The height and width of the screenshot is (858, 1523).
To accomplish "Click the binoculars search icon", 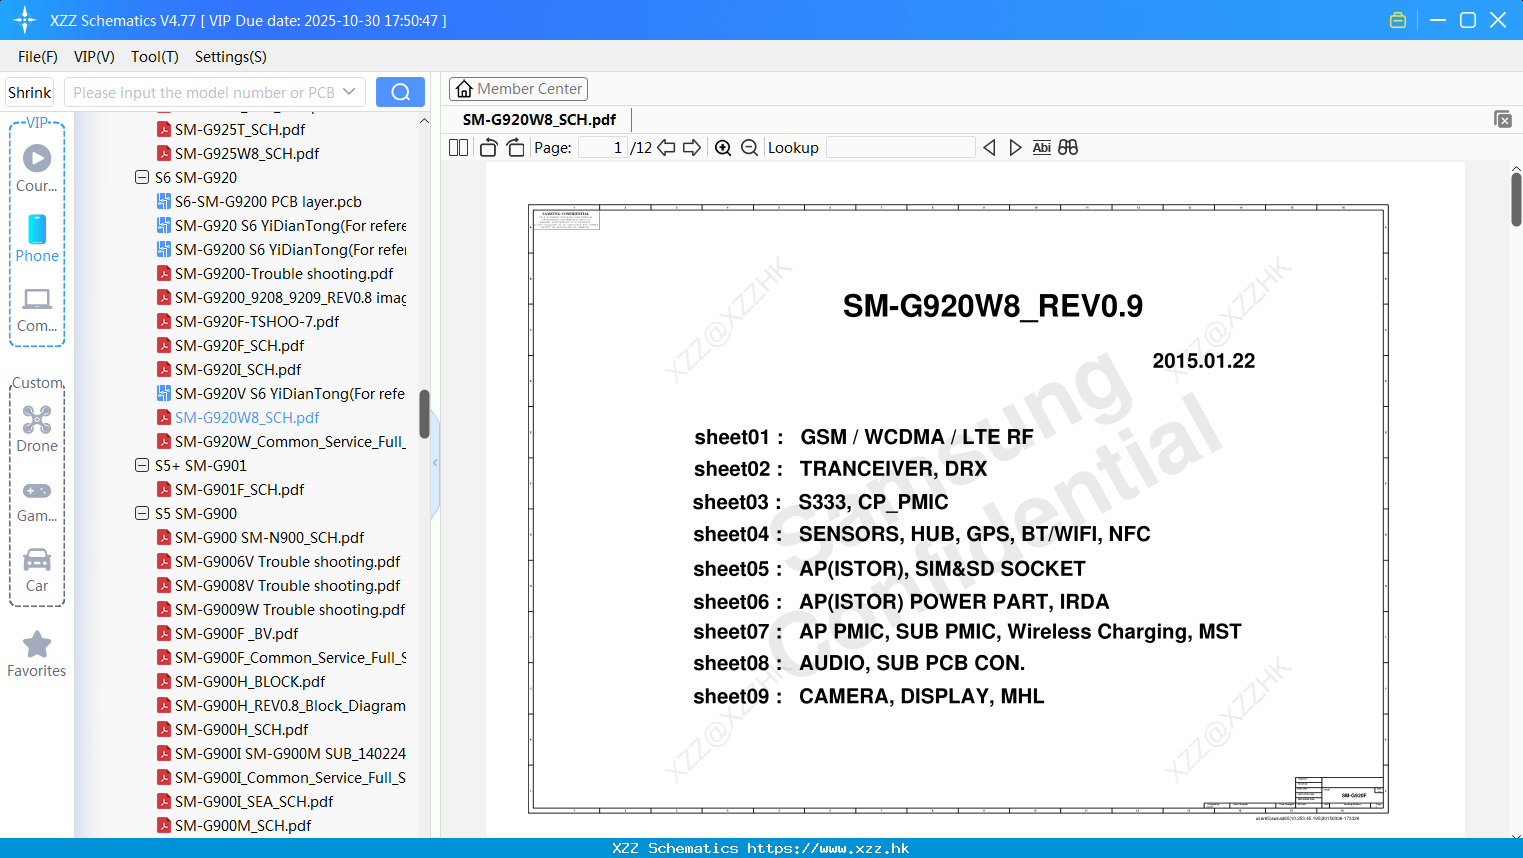I will 1068,148.
